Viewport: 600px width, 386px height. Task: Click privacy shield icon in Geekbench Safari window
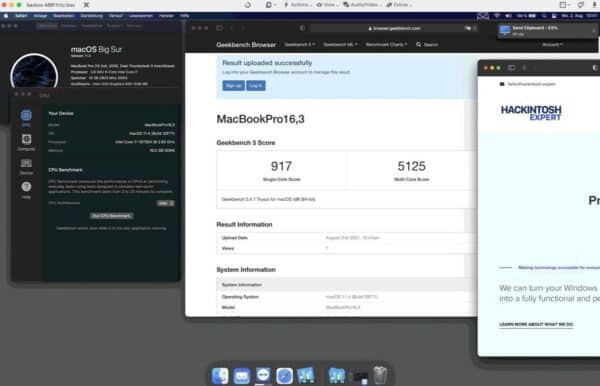coord(302,28)
